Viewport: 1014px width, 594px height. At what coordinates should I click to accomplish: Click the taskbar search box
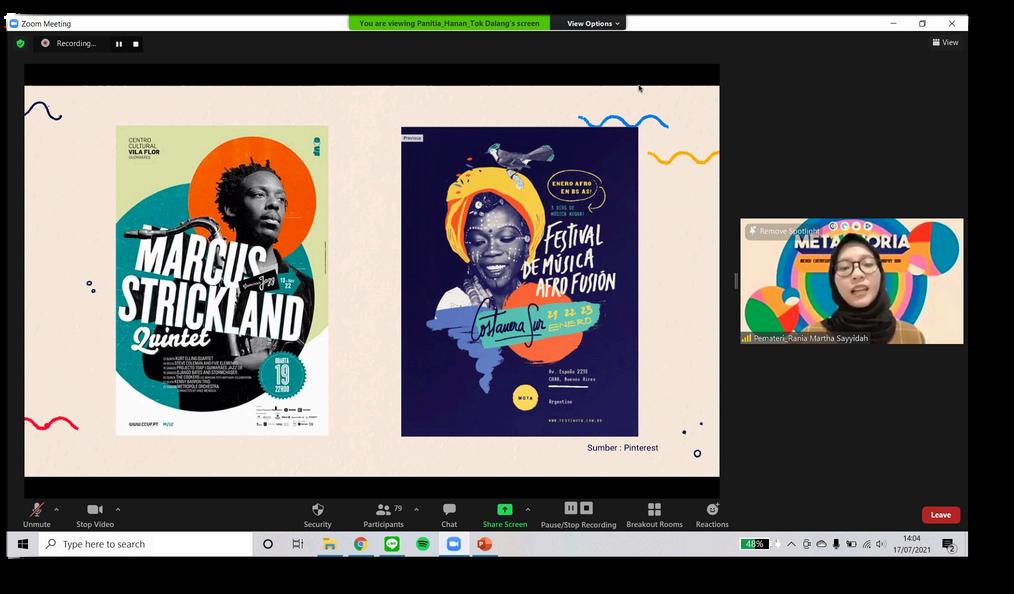point(146,544)
